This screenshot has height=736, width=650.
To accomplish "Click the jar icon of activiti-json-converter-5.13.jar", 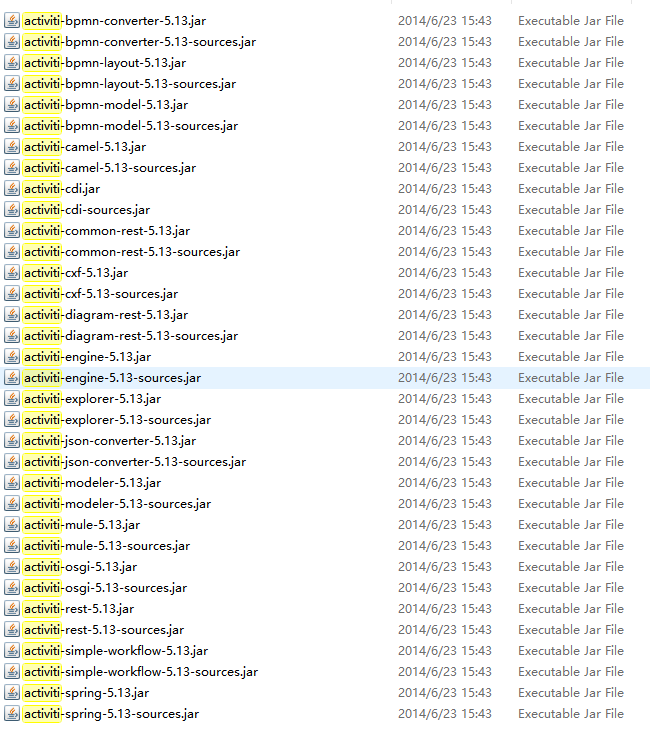I will (12, 441).
